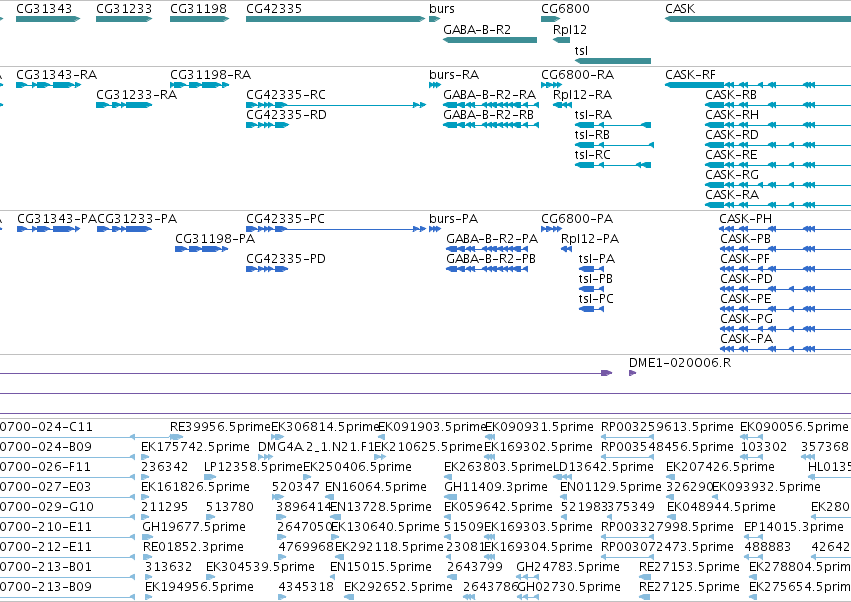Click the CASK gene label

pyautogui.click(x=680, y=9)
